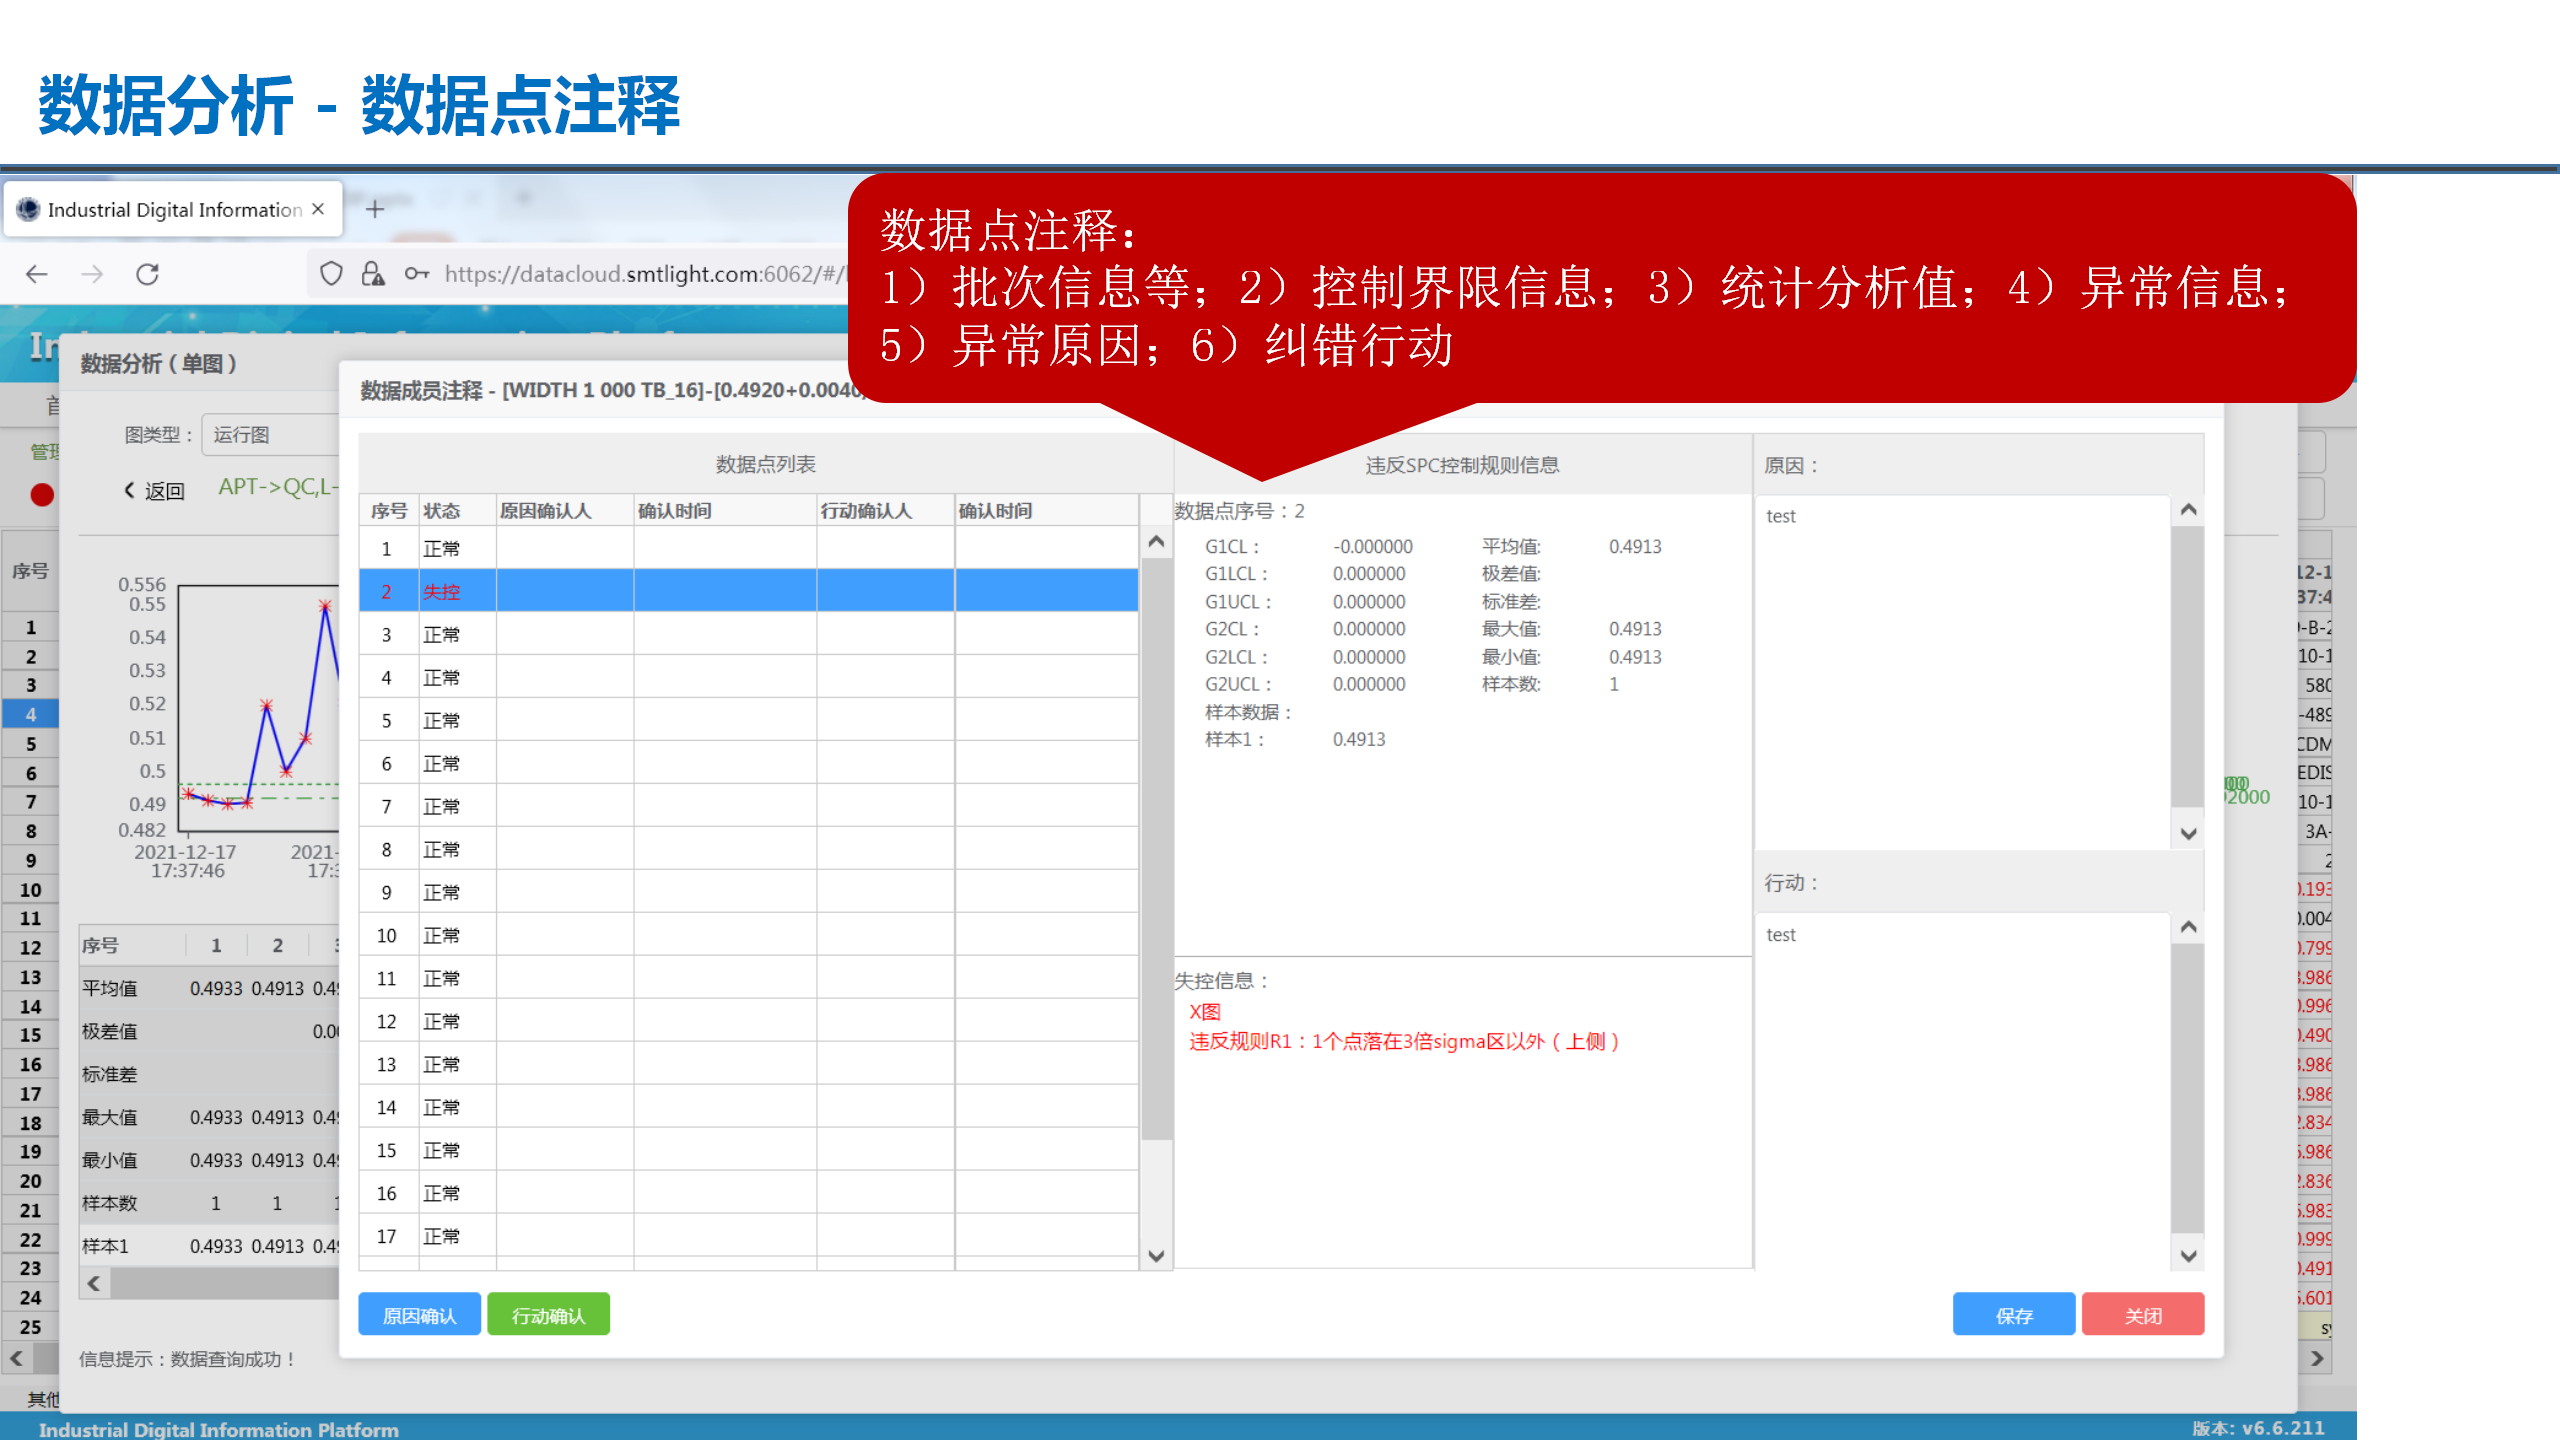
Task: Click the browser back arrow
Action: click(x=37, y=274)
